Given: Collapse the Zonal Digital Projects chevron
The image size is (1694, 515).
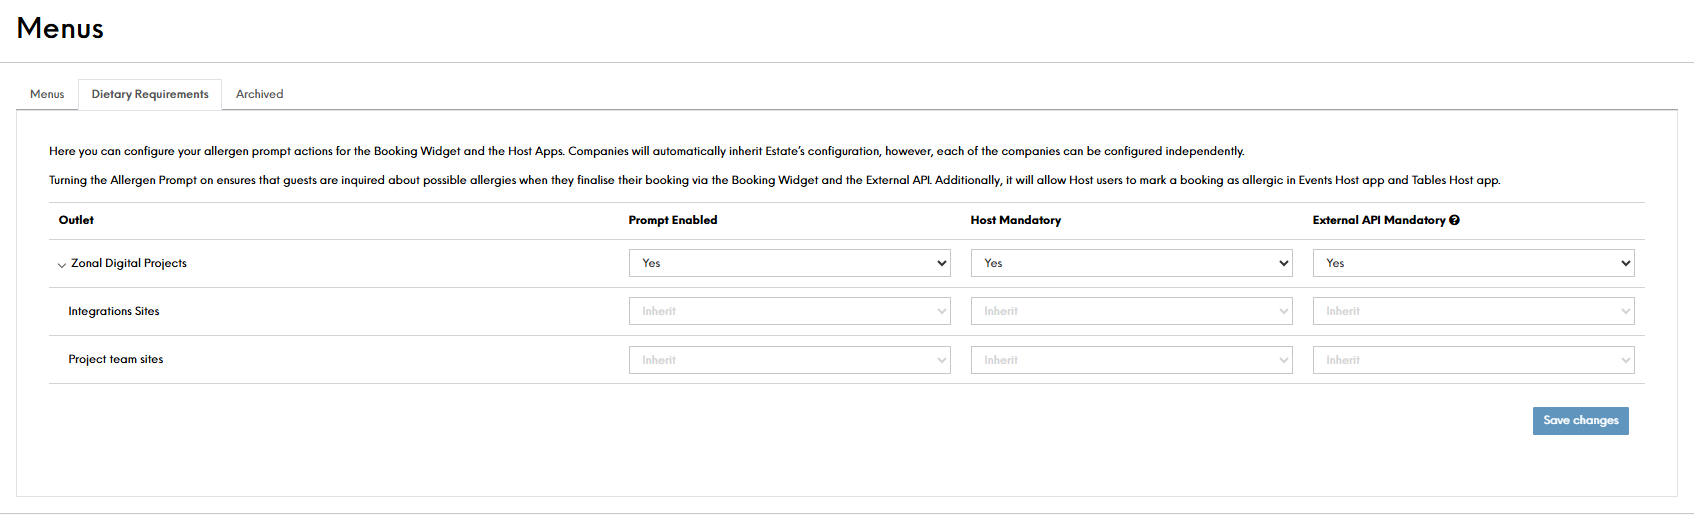Looking at the screenshot, I should pos(62,265).
